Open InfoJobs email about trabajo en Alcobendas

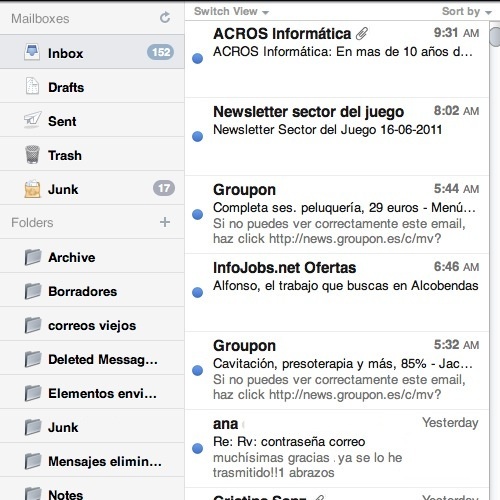click(x=337, y=293)
